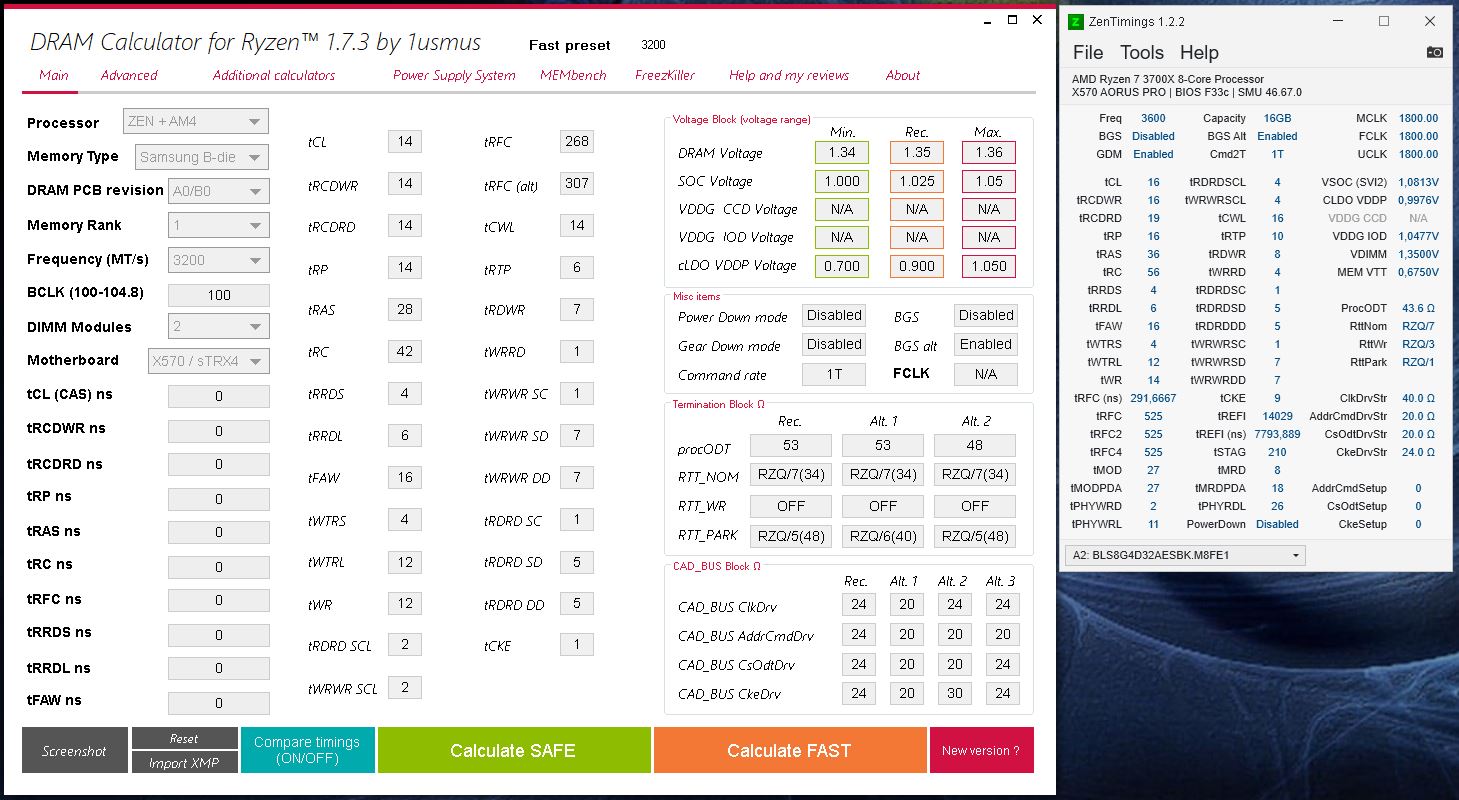The width and height of the screenshot is (1459, 800).
Task: Click the RTT_WR Rec. value OFF
Action: (790, 506)
